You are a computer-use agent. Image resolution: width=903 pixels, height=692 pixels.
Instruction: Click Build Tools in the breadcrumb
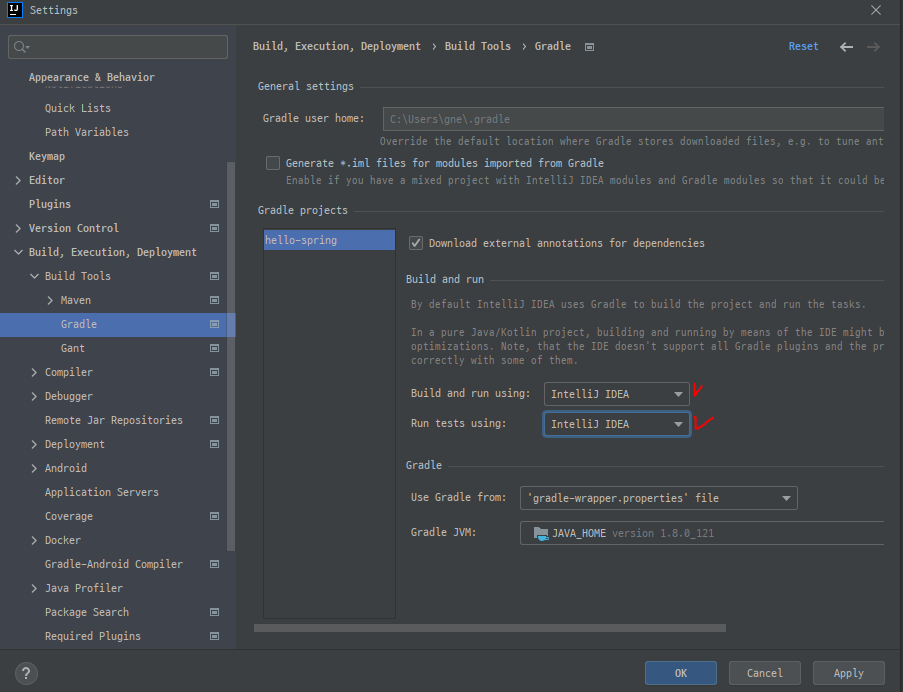tap(477, 46)
